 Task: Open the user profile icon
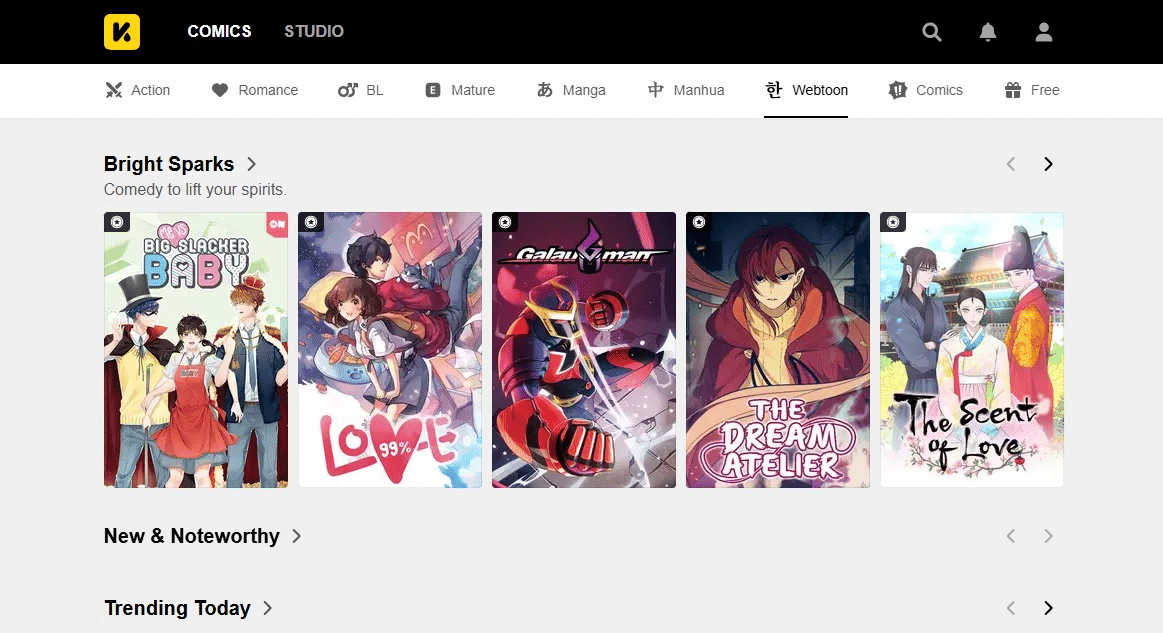(x=1043, y=32)
